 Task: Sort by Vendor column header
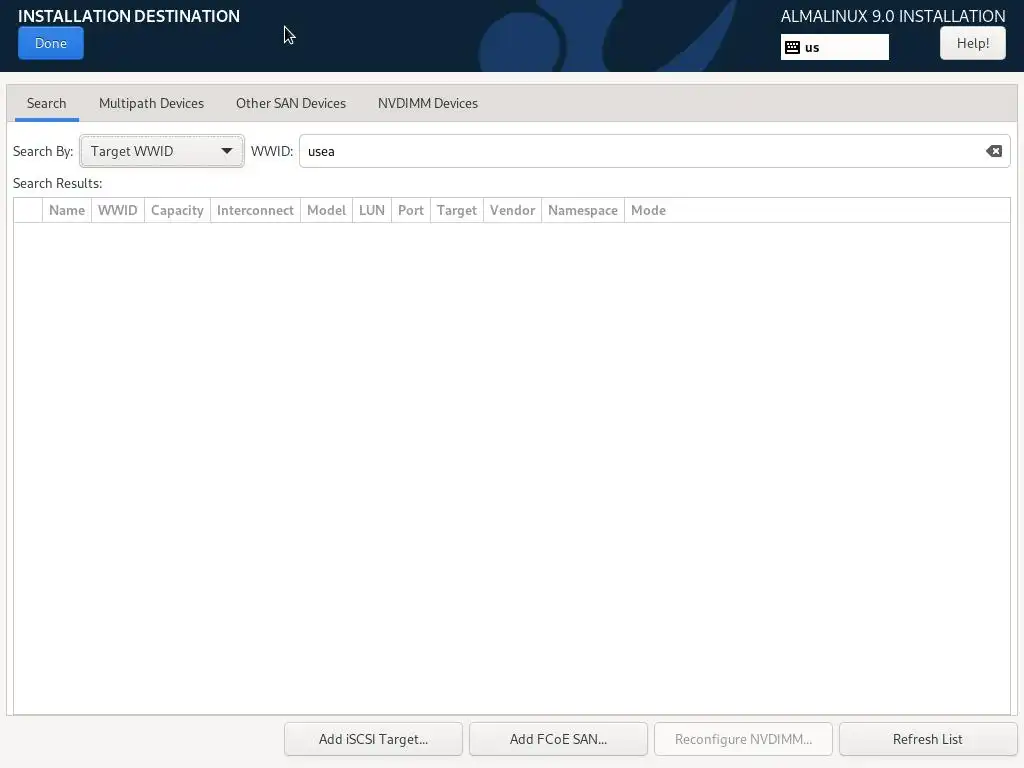tap(512, 210)
